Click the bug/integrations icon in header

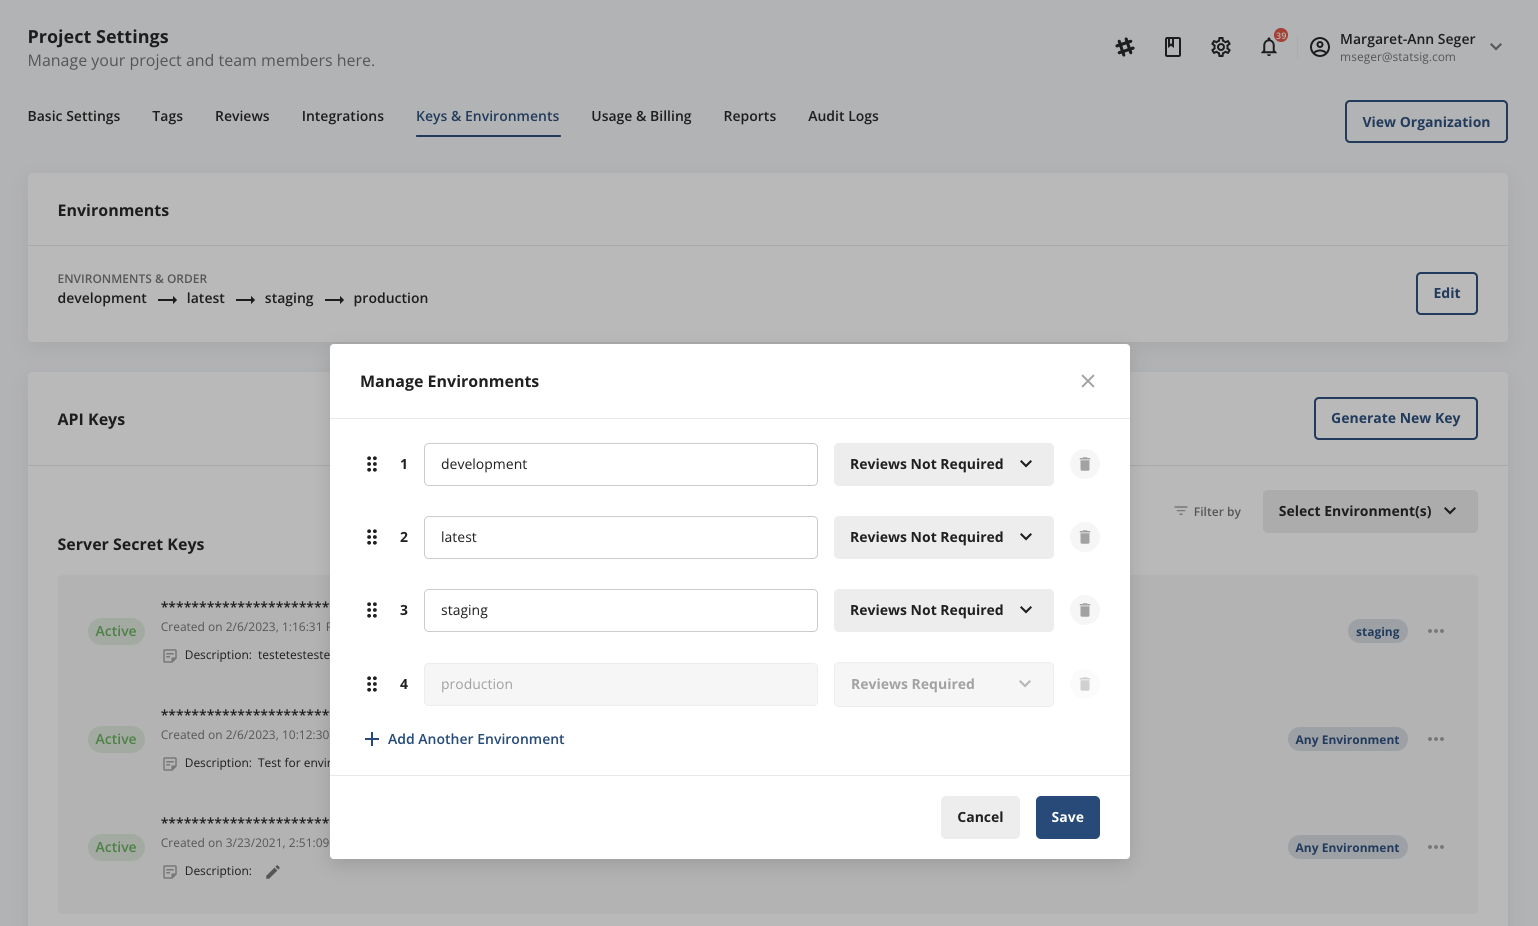(1125, 47)
